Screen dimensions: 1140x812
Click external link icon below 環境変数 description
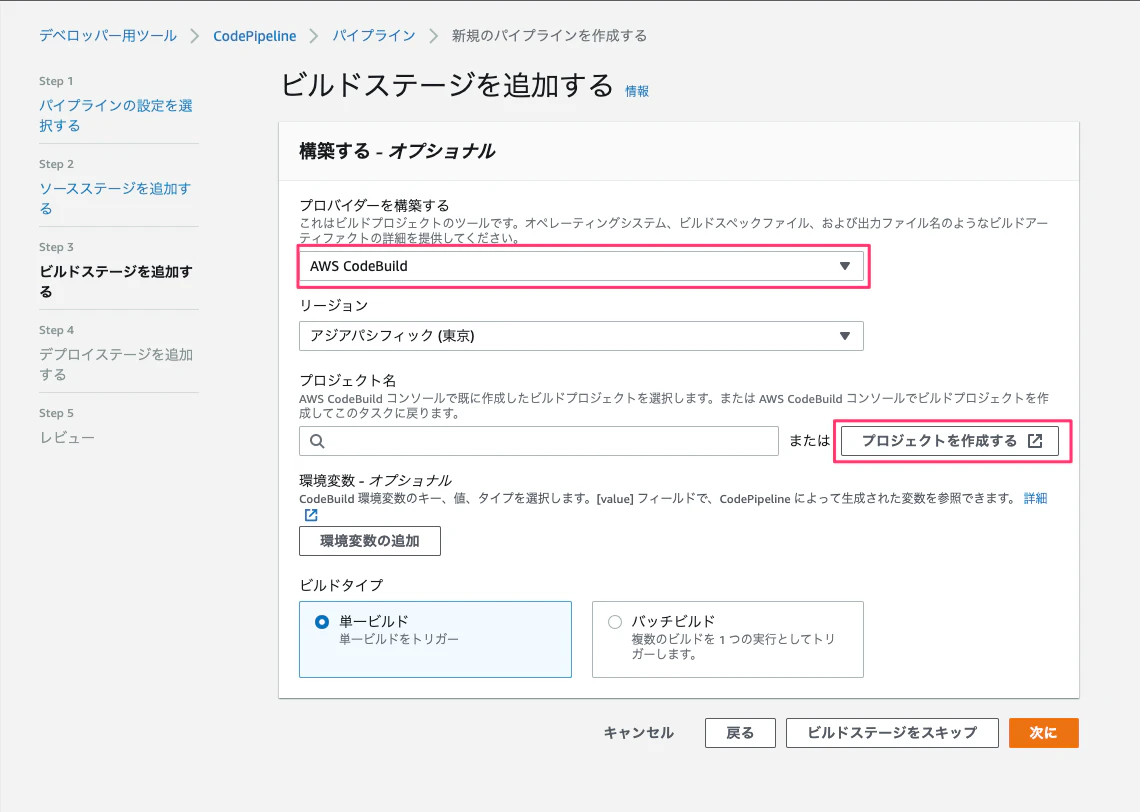click(311, 515)
